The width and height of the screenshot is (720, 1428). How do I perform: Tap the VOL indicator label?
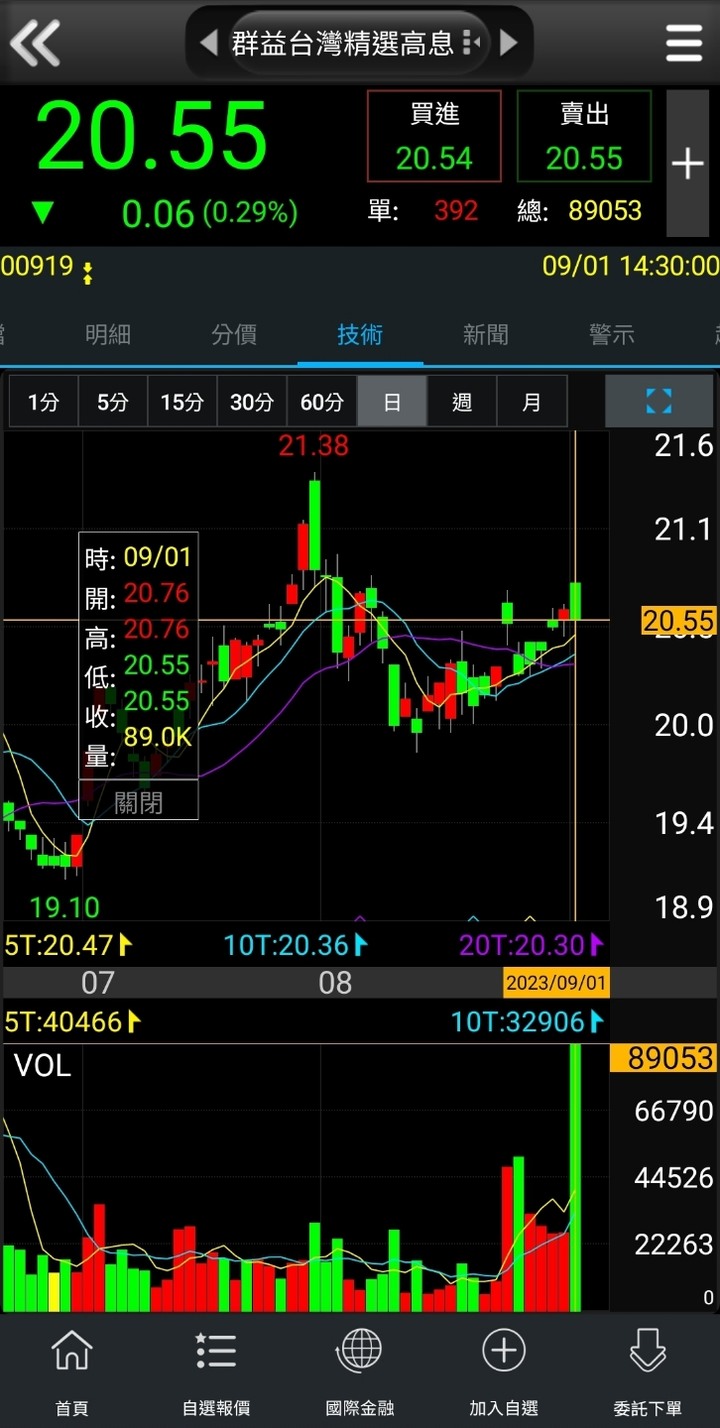pos(43,1066)
